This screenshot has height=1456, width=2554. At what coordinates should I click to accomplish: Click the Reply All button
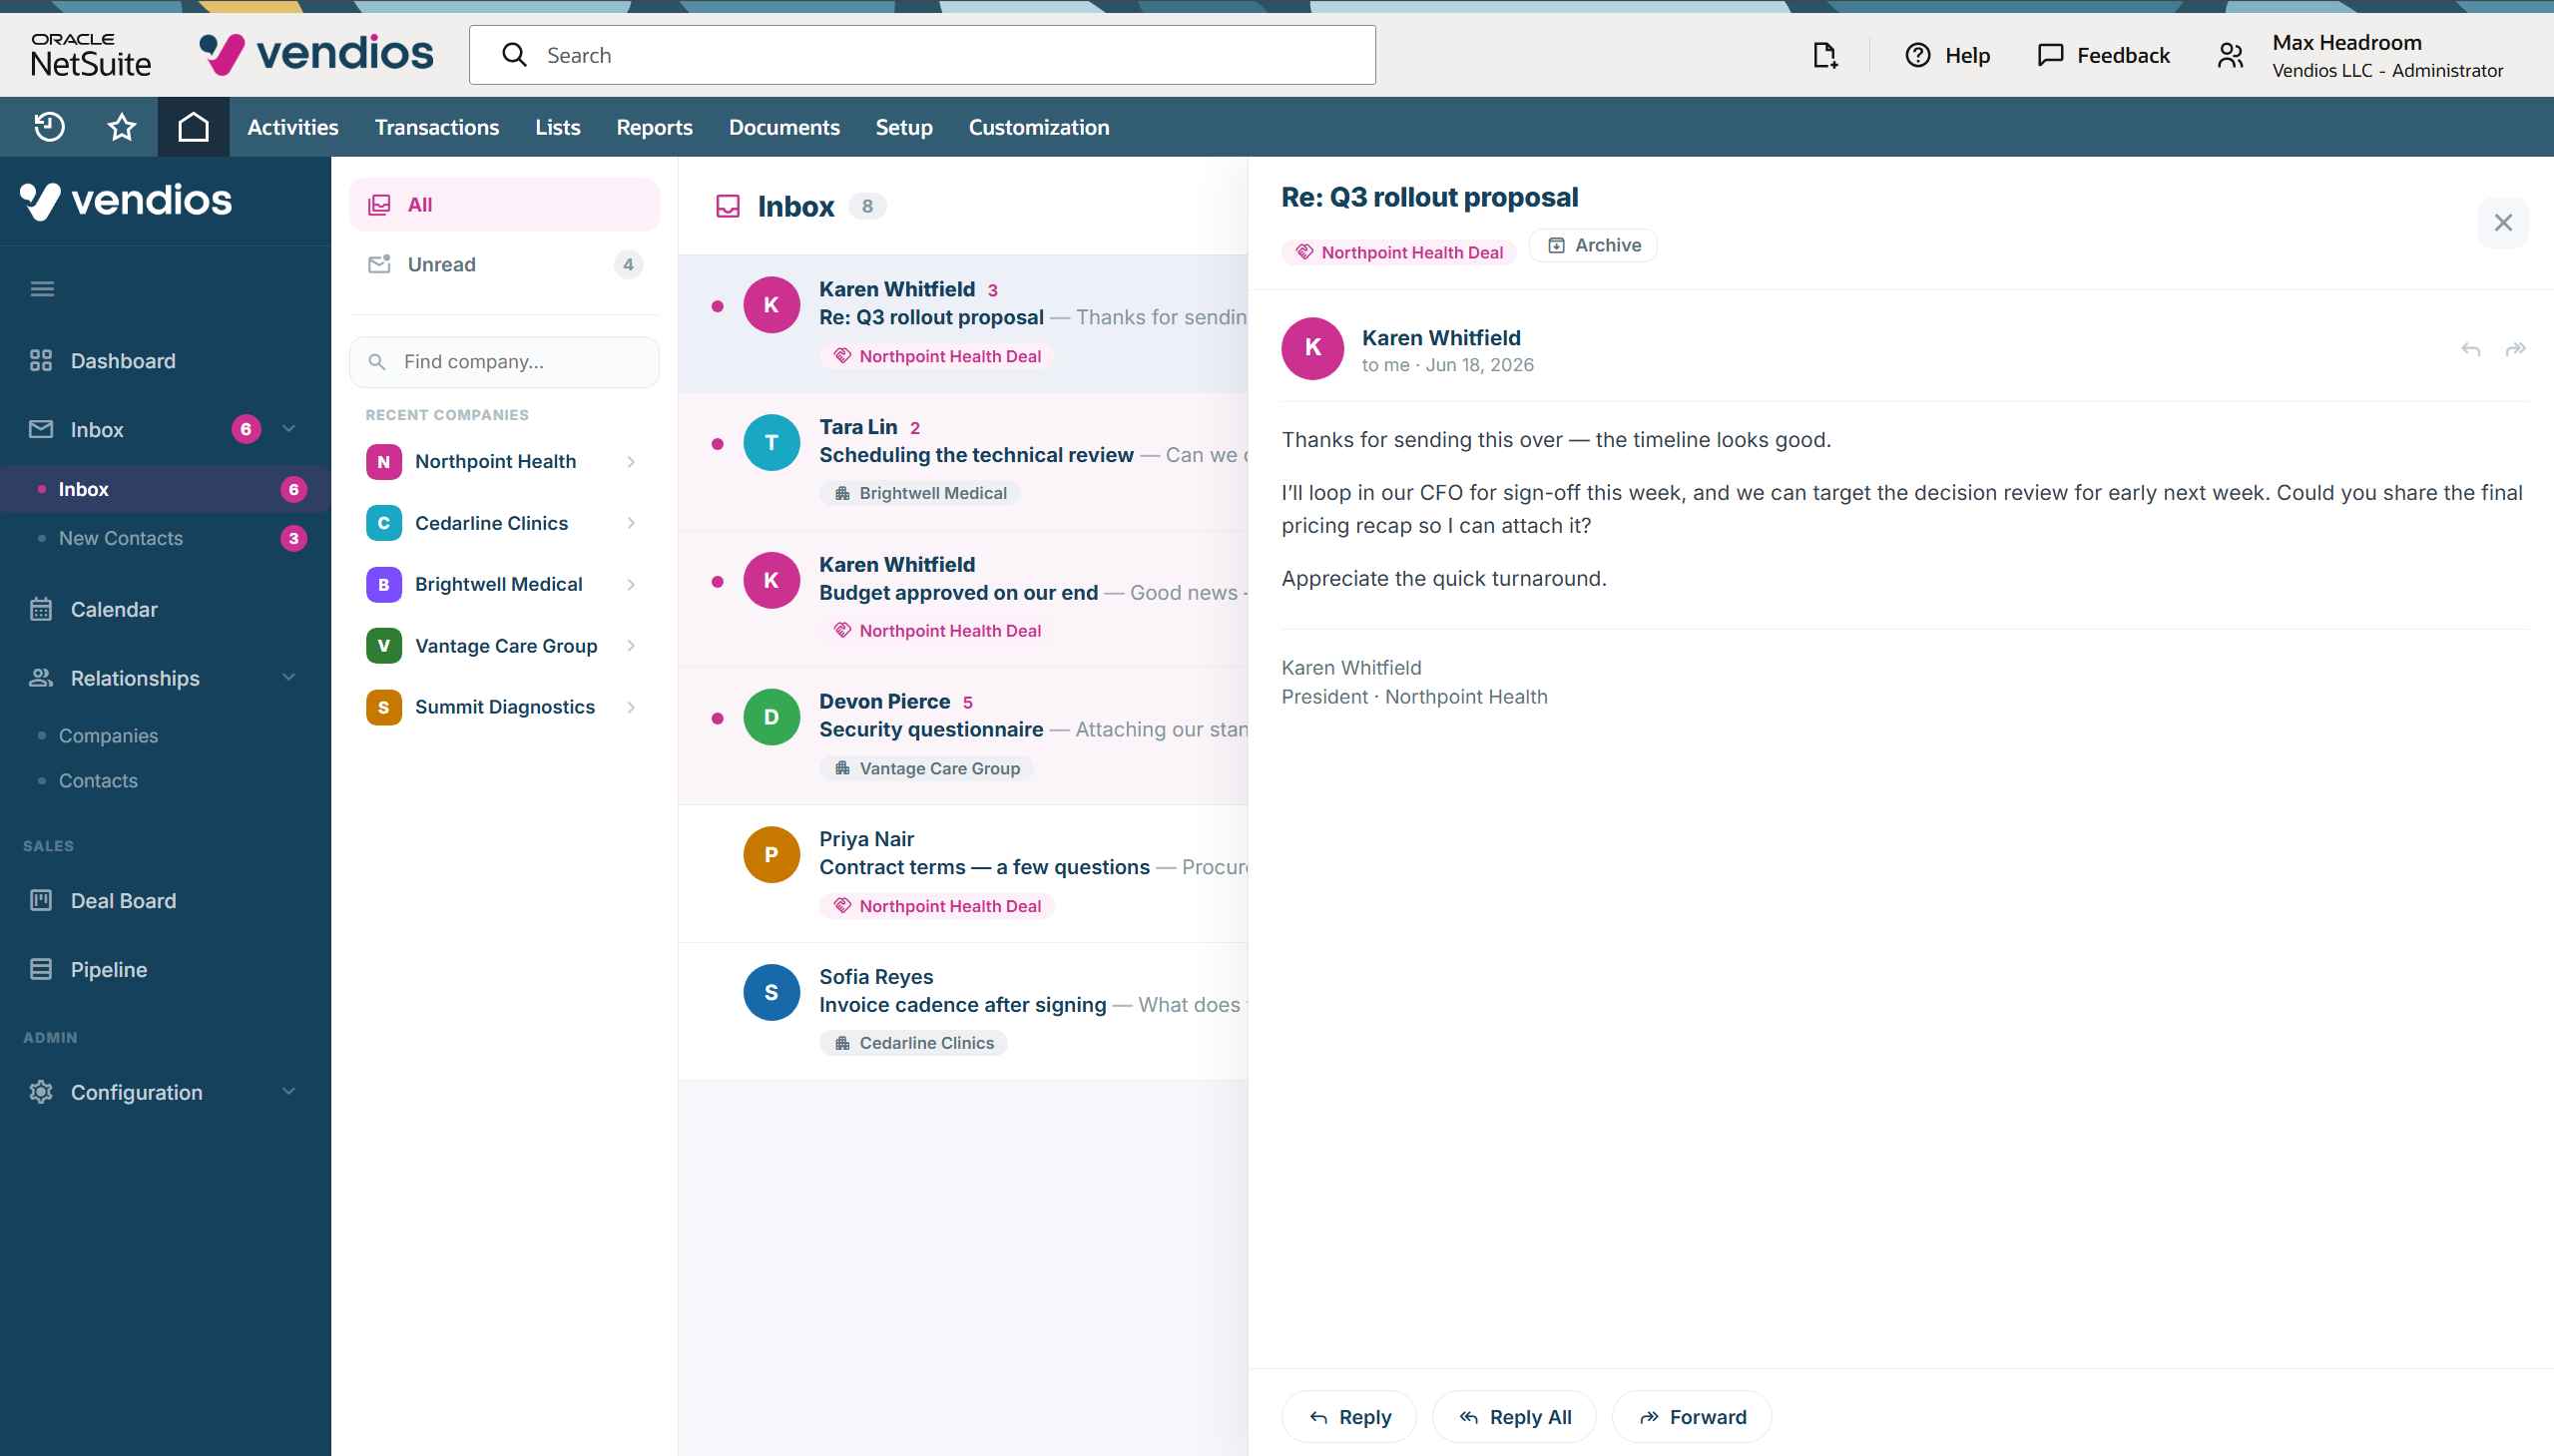(1514, 1417)
